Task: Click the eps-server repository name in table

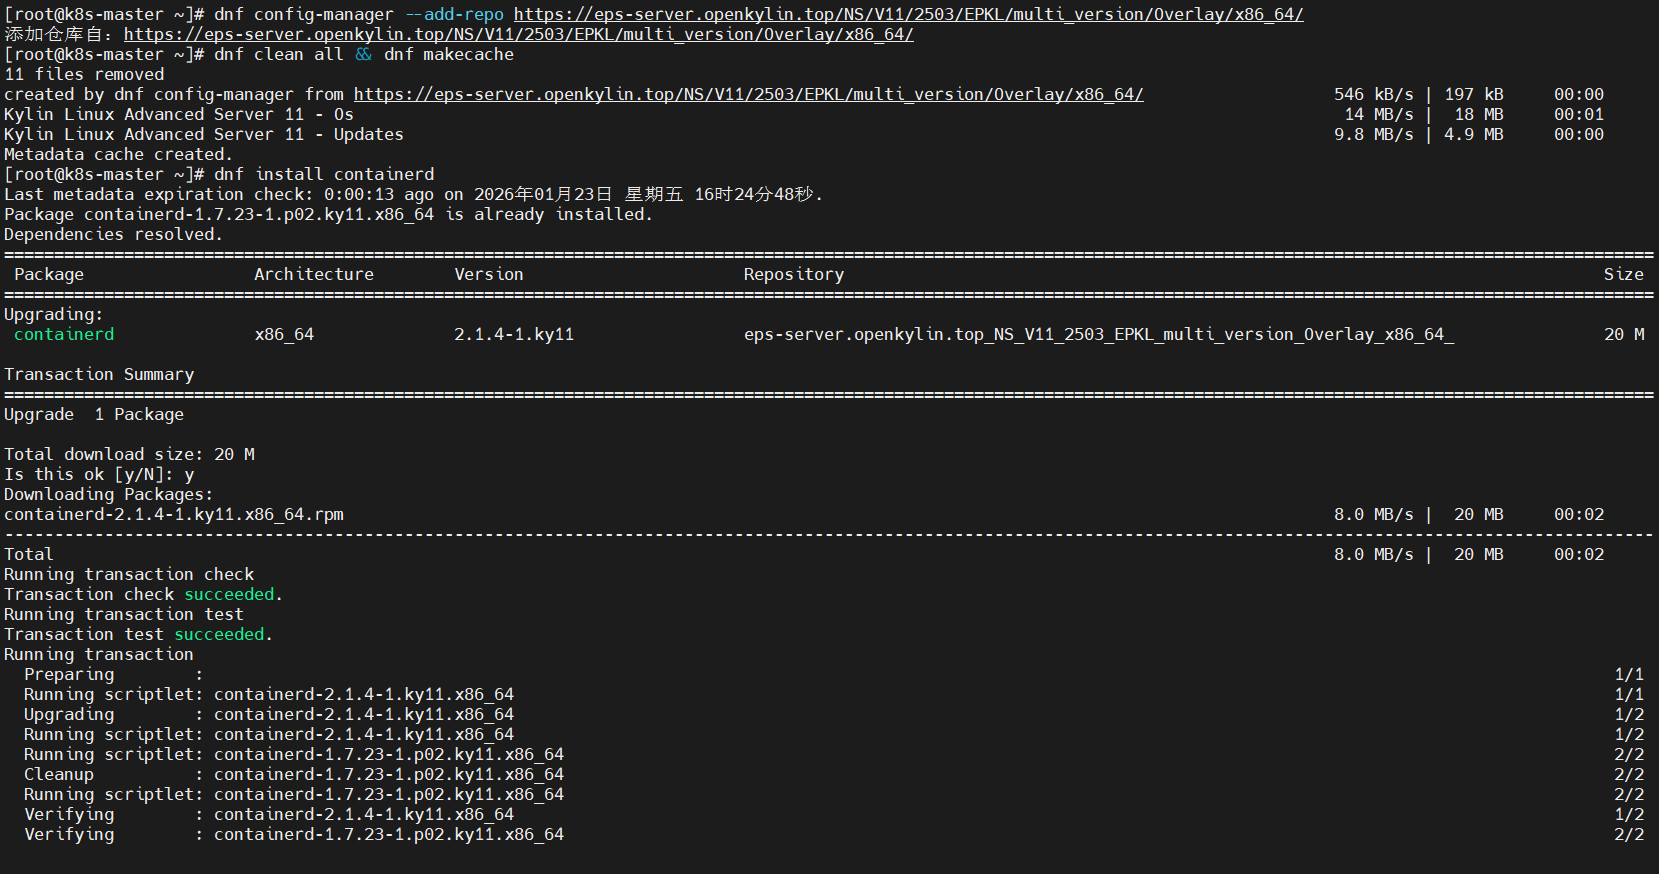Action: point(1098,334)
